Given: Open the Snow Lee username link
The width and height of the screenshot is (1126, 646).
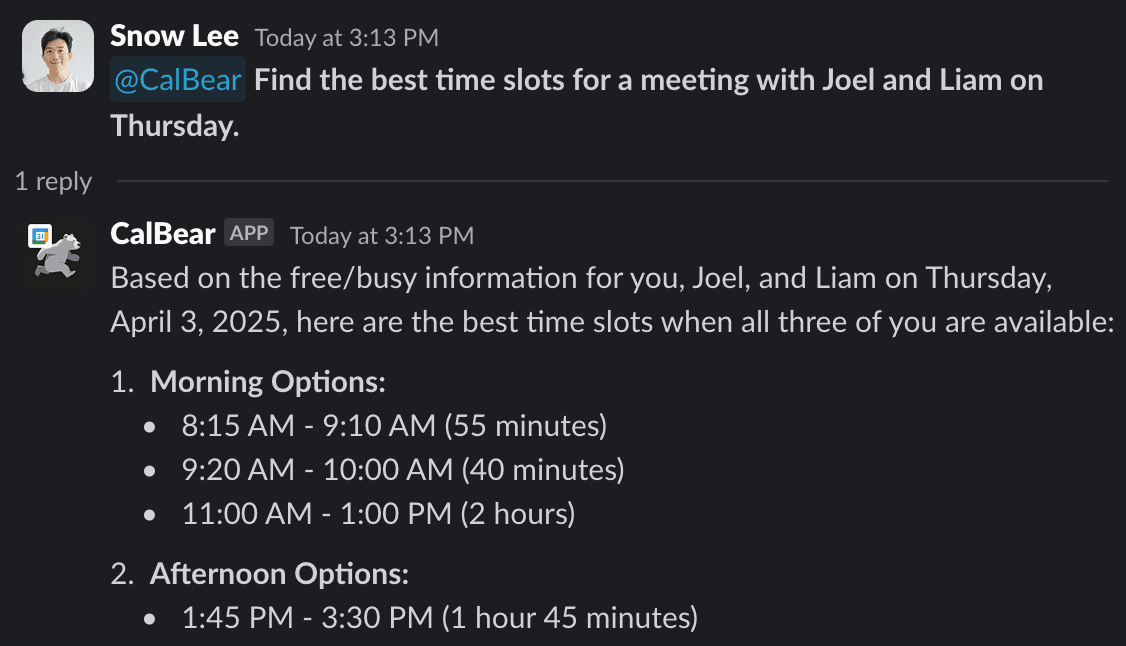Looking at the screenshot, I should pyautogui.click(x=174, y=37).
